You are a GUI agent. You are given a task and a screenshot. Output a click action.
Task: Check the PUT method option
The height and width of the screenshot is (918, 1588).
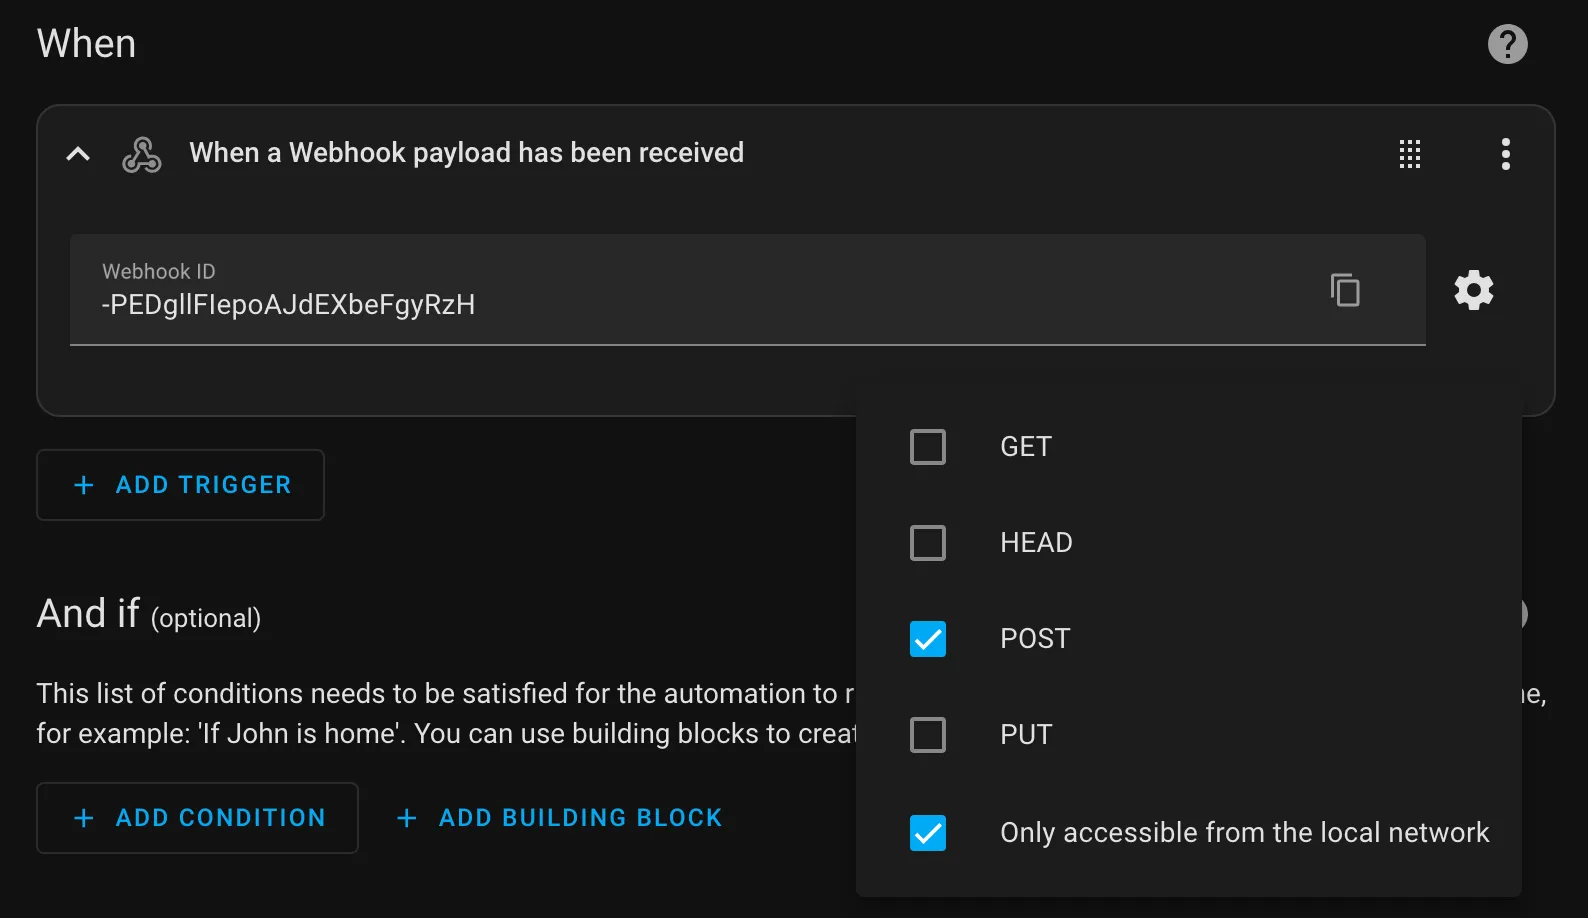coord(928,735)
